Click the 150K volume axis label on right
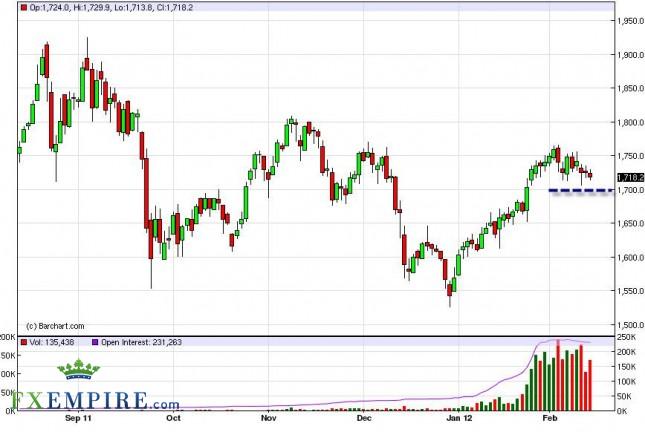This screenshot has height=432, width=645. coord(627,367)
